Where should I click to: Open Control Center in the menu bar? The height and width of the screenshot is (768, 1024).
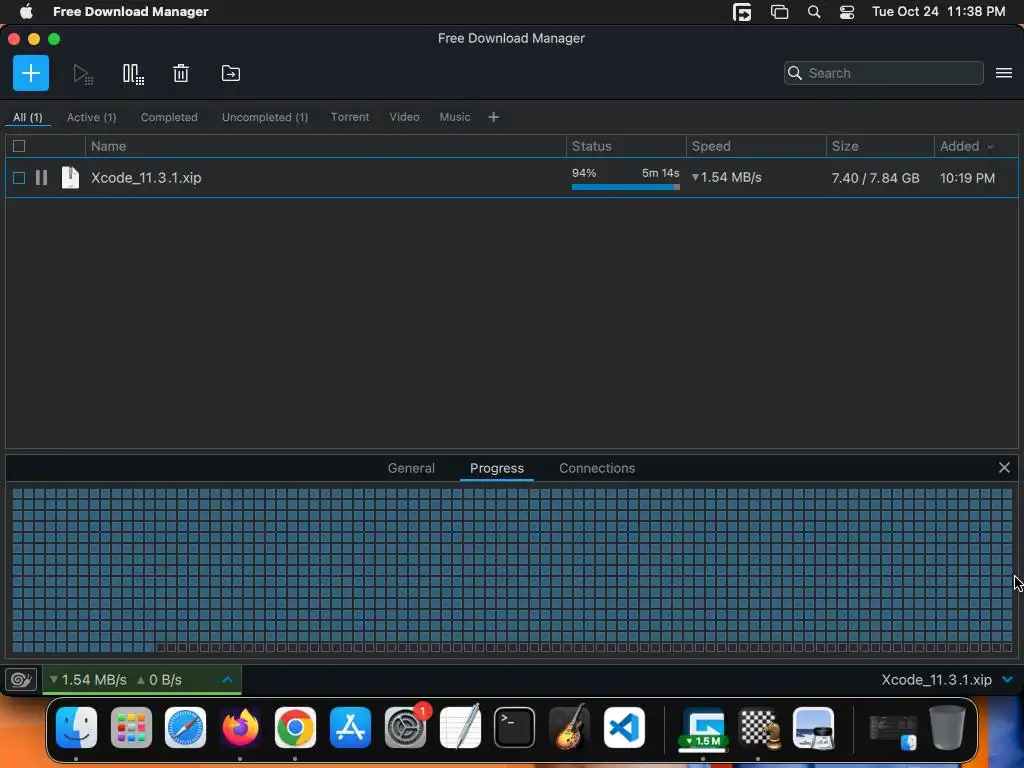coord(846,12)
